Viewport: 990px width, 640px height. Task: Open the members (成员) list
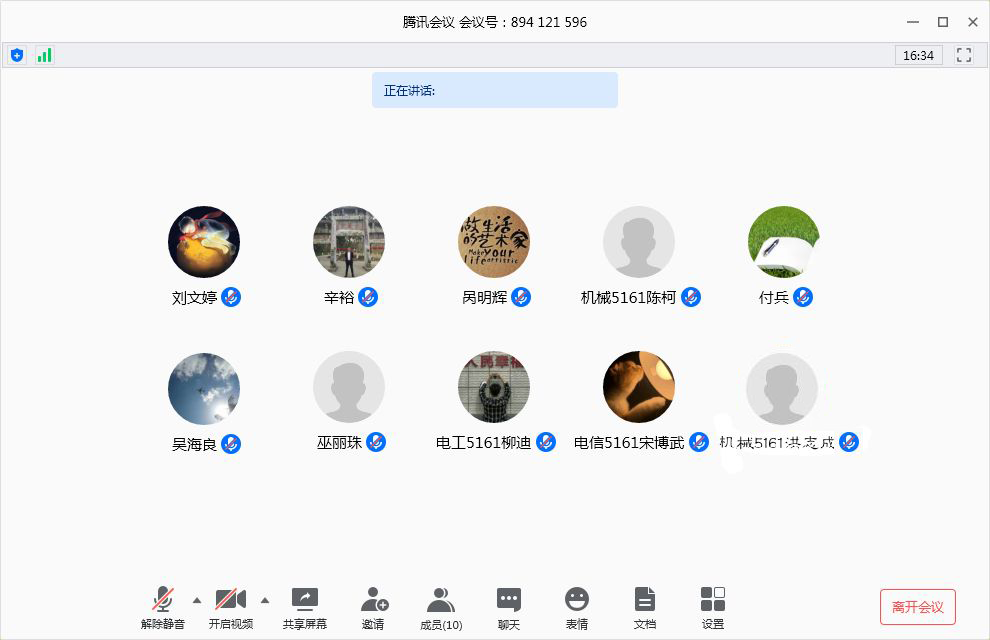coord(441,607)
